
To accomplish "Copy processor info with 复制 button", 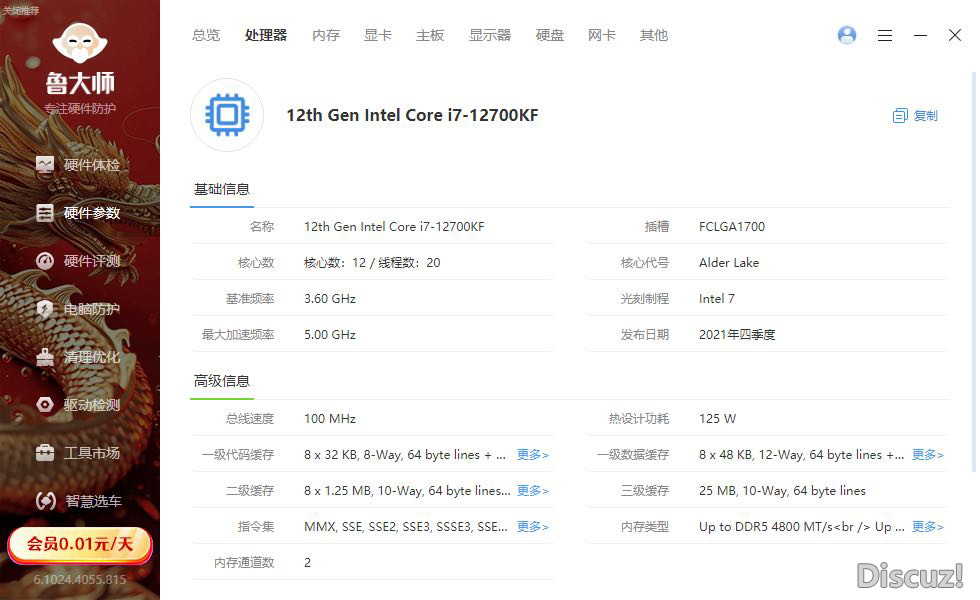I will point(915,116).
